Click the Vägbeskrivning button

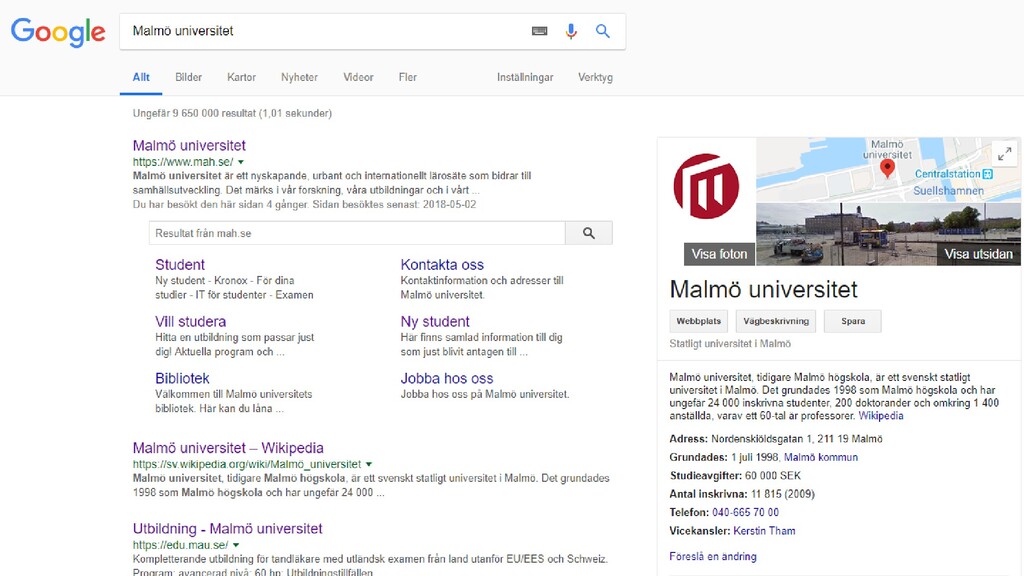[x=776, y=321]
